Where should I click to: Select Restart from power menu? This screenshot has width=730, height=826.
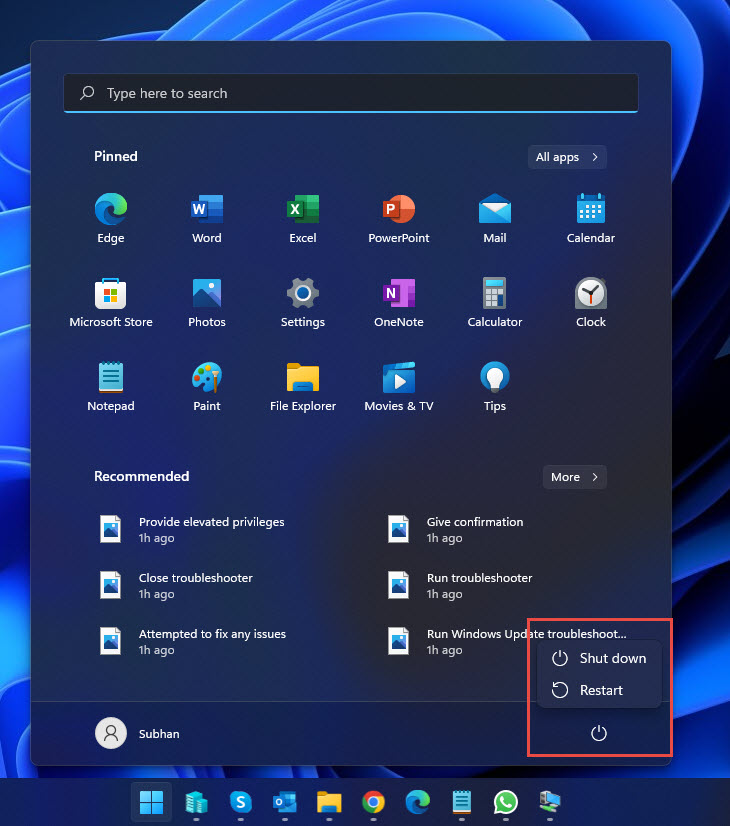599,690
